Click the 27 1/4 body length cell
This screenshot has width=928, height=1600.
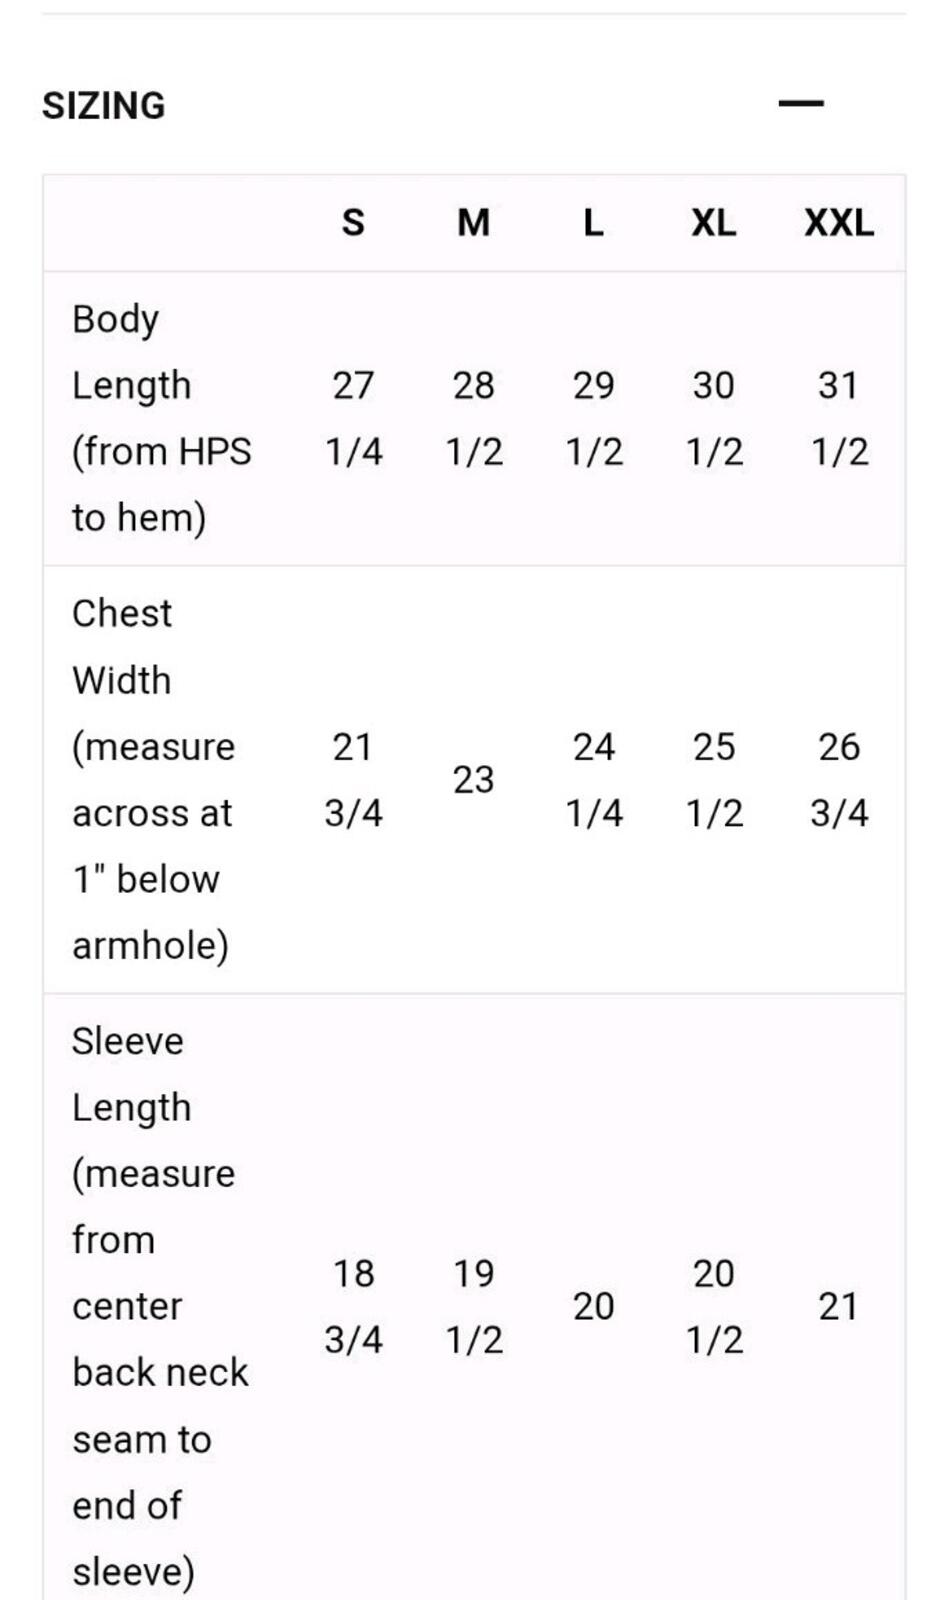point(353,418)
